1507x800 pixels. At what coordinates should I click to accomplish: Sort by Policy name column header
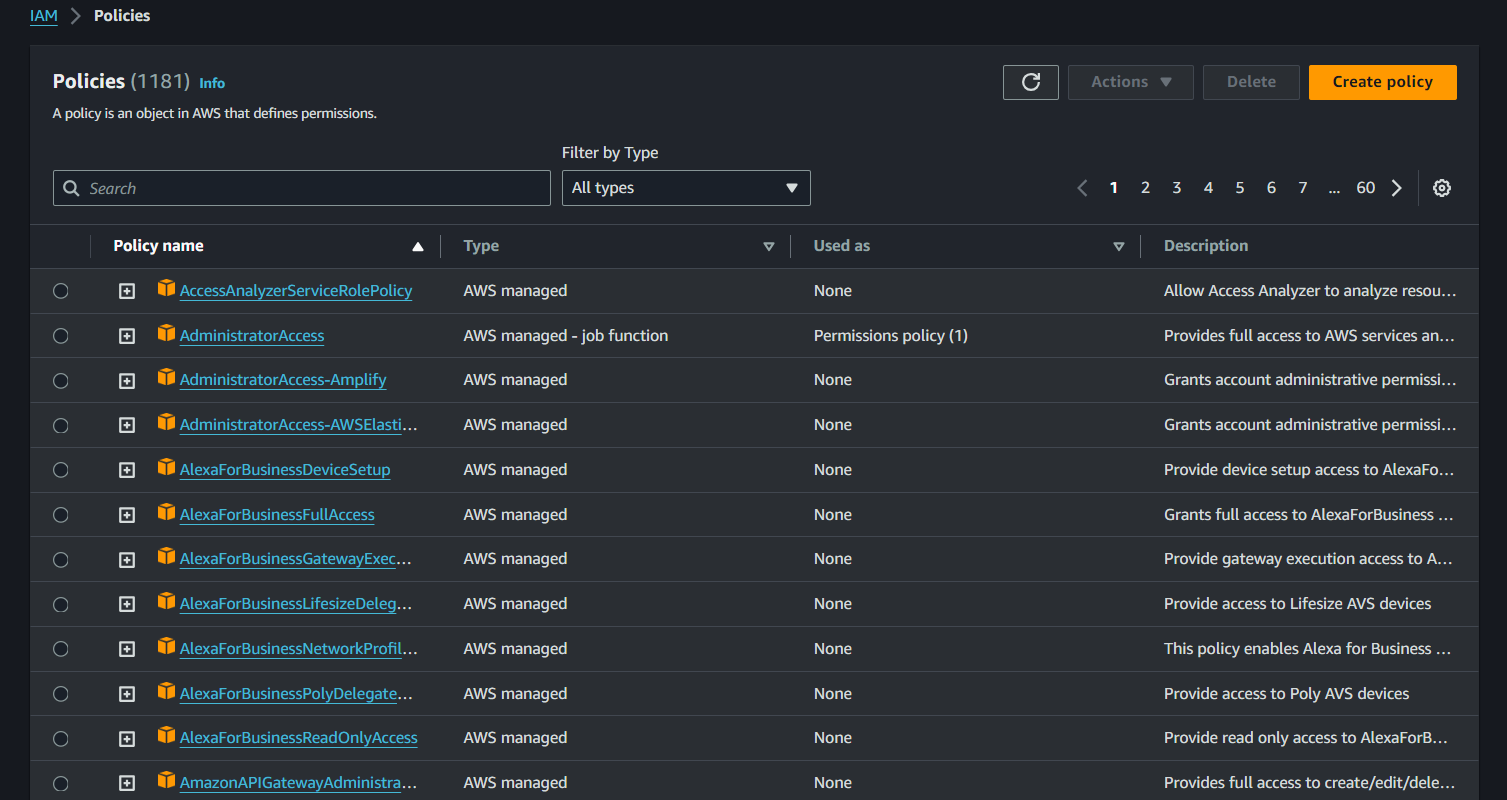(x=158, y=246)
